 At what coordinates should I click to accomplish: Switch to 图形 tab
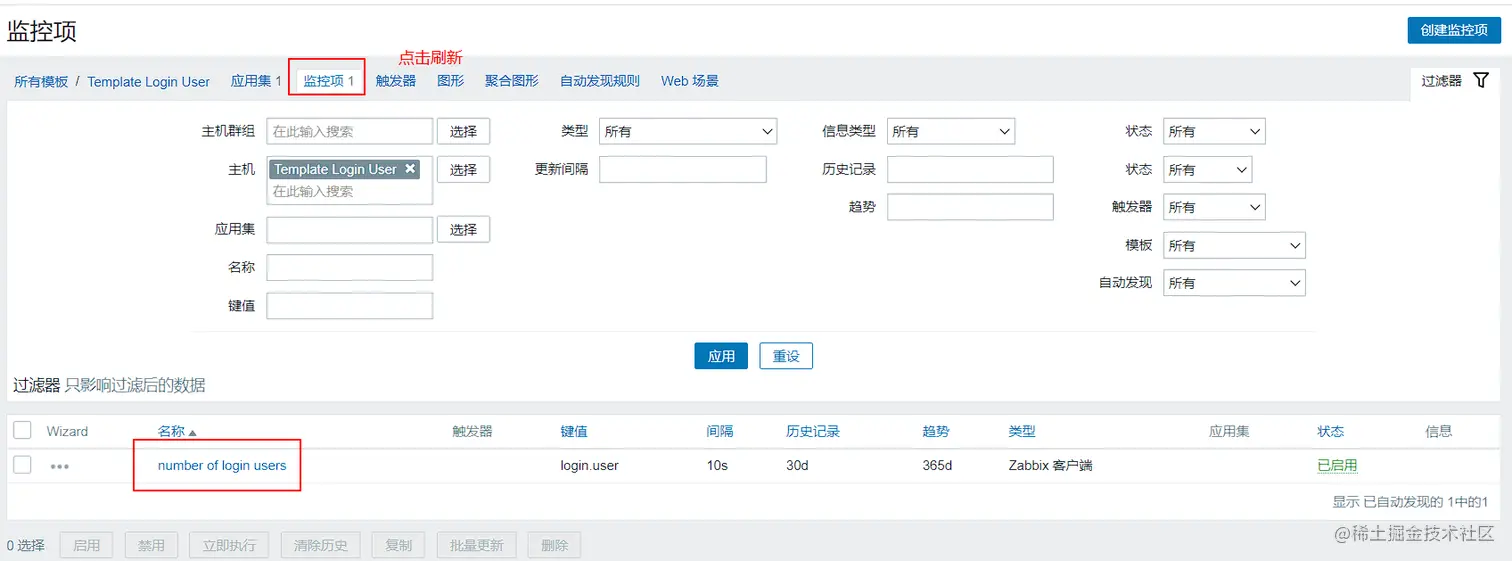coord(451,81)
